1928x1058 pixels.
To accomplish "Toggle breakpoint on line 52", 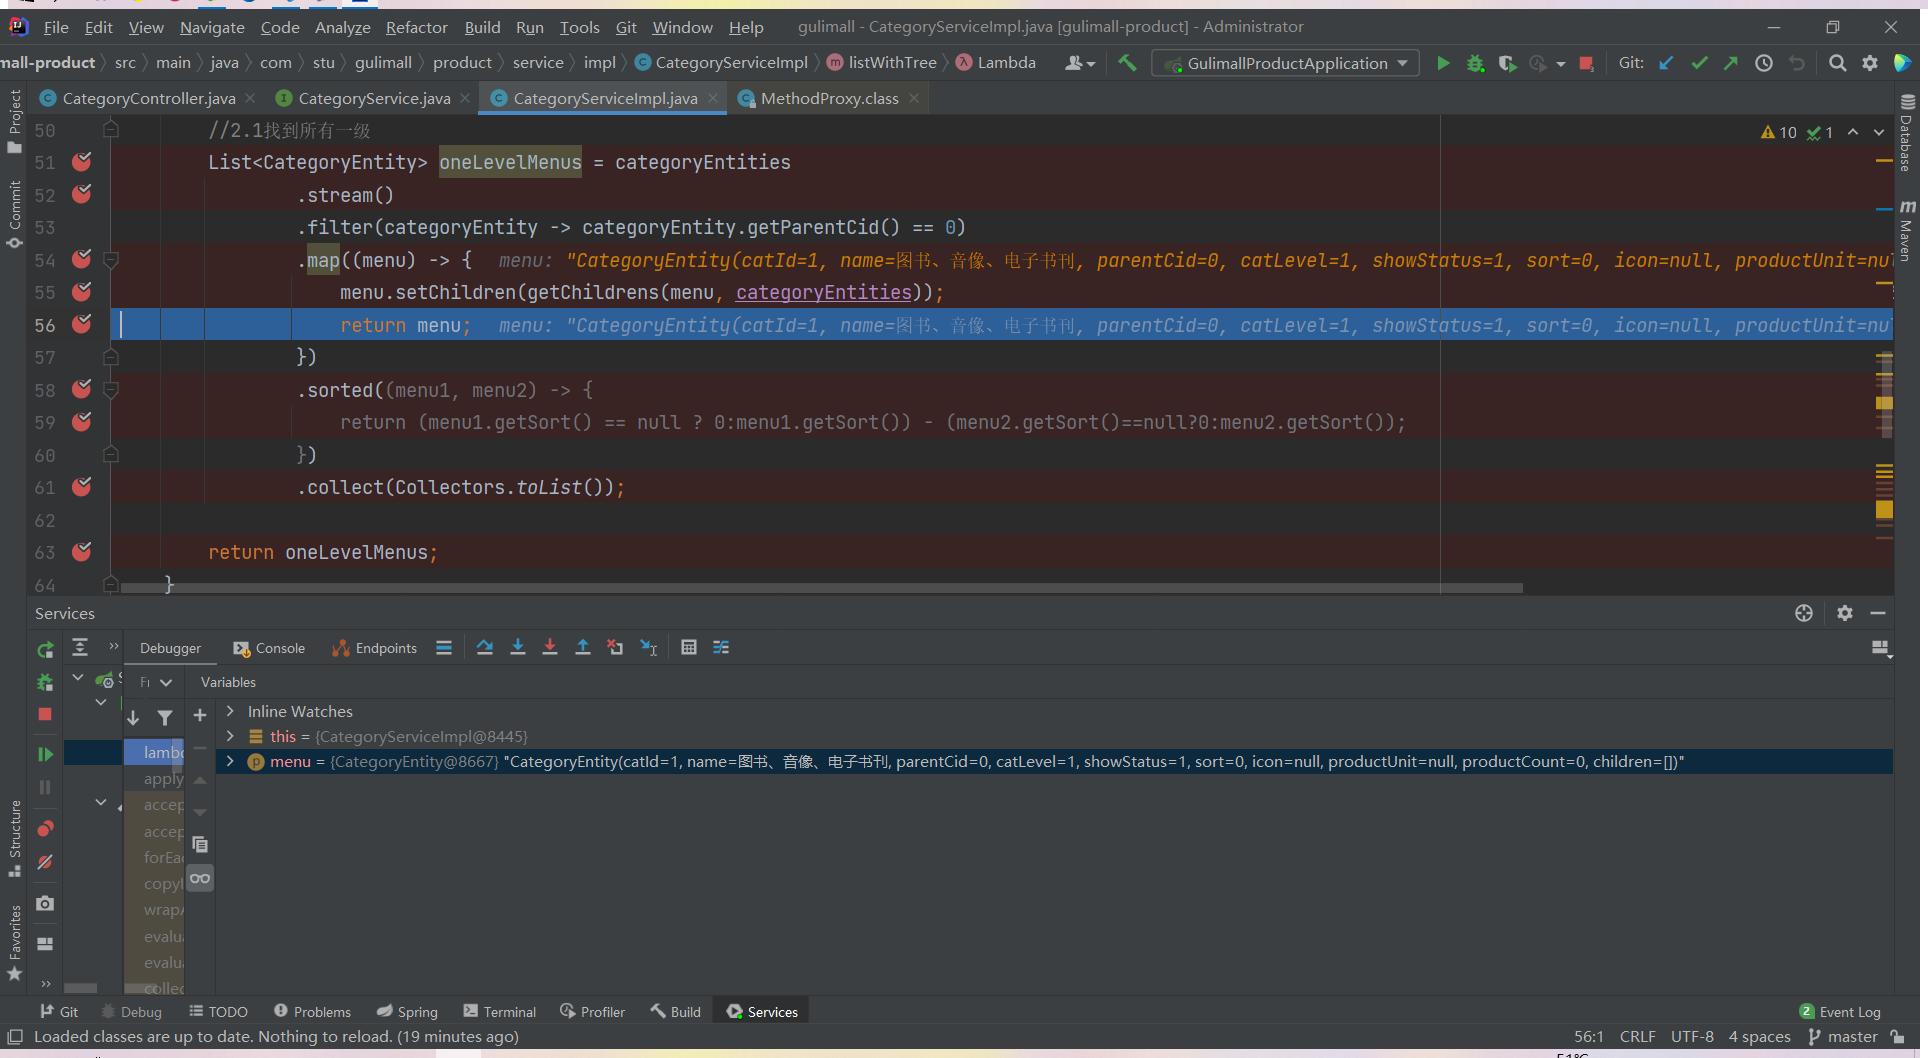I will 82,194.
